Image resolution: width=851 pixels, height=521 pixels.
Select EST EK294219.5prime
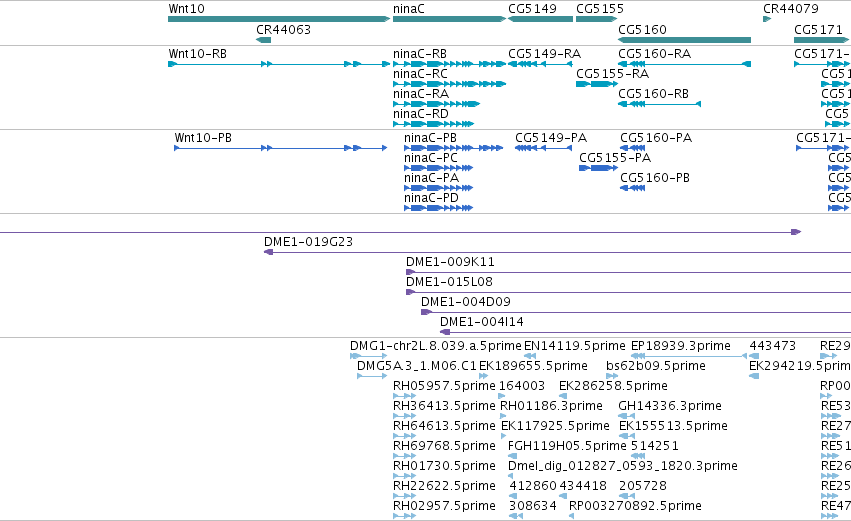(754, 376)
